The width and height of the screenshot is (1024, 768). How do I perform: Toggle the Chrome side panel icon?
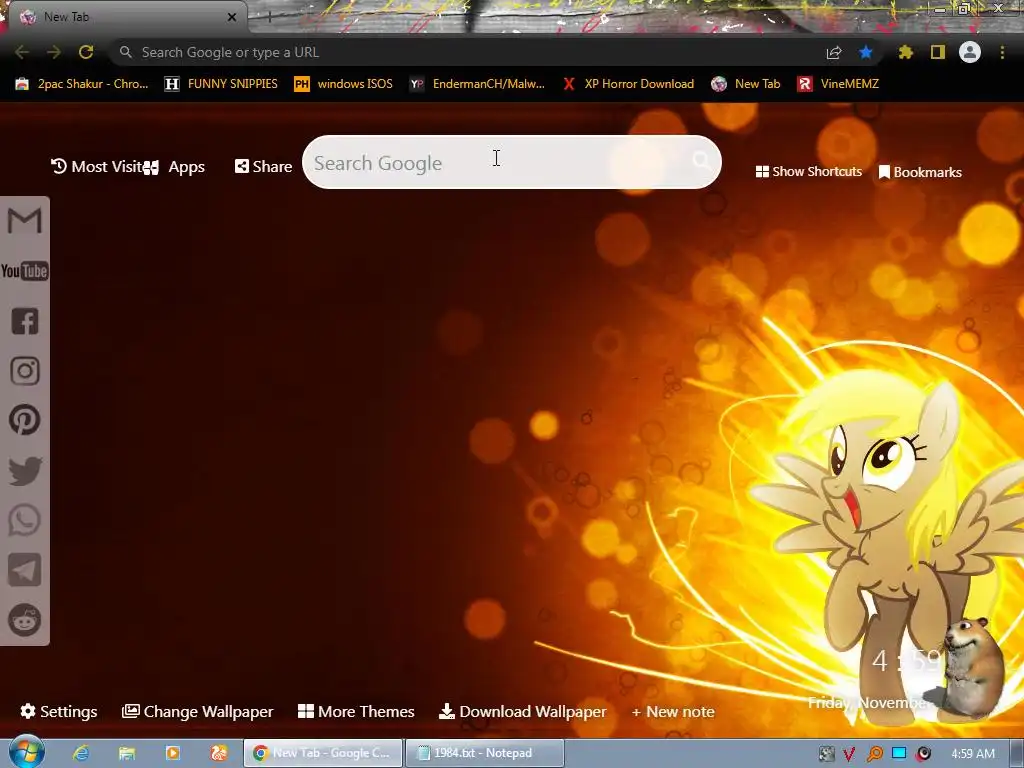coord(938,52)
